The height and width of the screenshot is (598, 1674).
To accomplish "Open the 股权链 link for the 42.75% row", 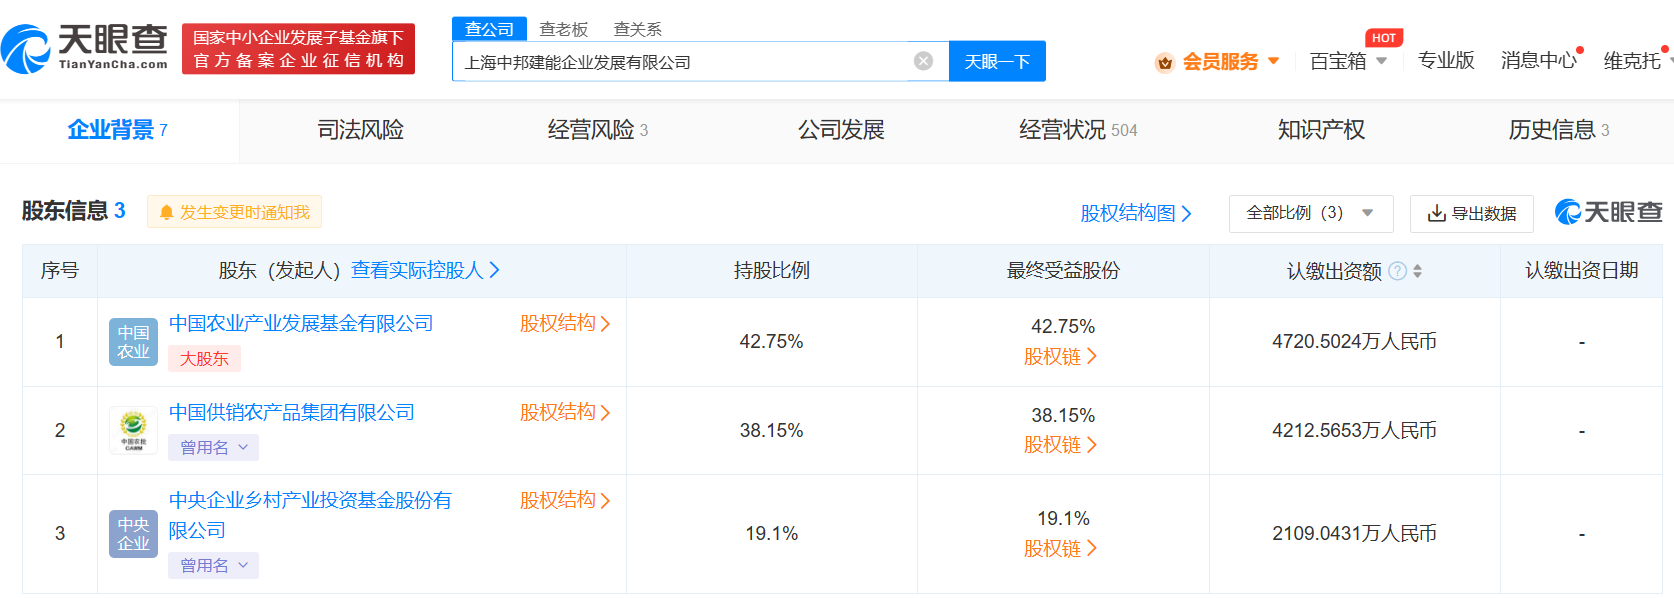I will pos(1060,356).
